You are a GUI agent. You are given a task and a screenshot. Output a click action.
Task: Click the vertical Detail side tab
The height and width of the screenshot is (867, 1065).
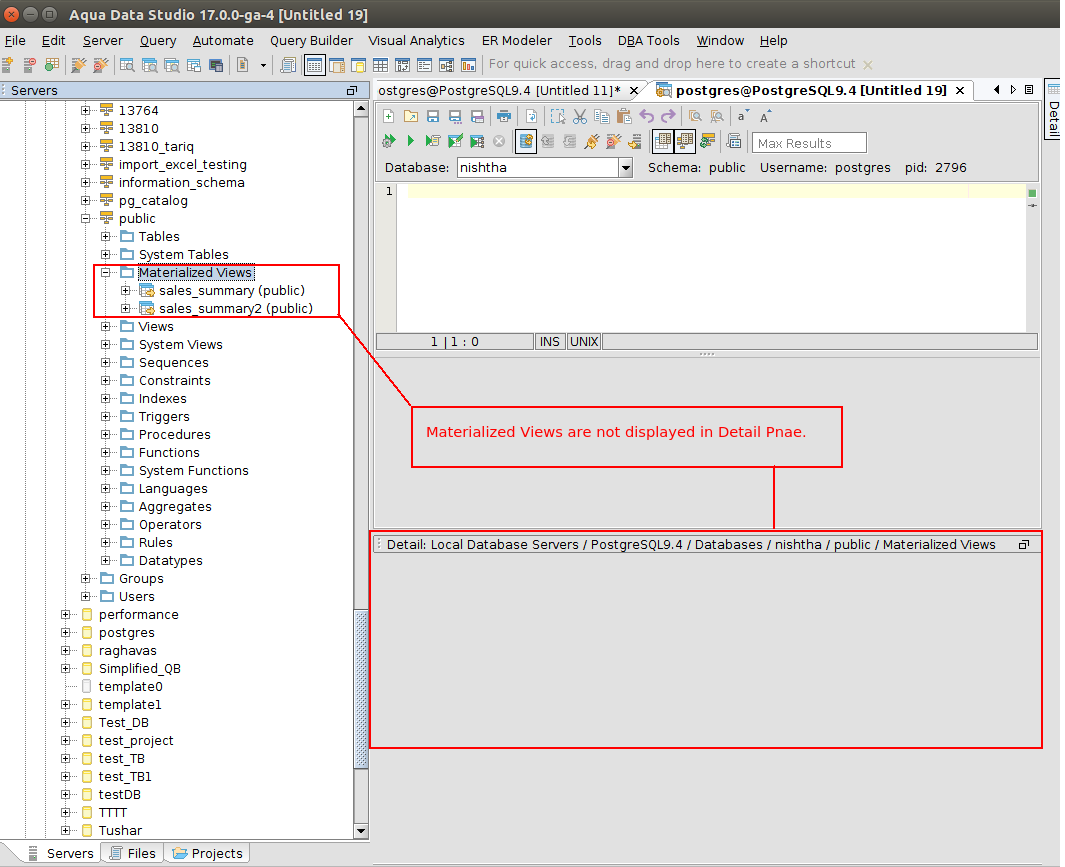pyautogui.click(x=1053, y=110)
